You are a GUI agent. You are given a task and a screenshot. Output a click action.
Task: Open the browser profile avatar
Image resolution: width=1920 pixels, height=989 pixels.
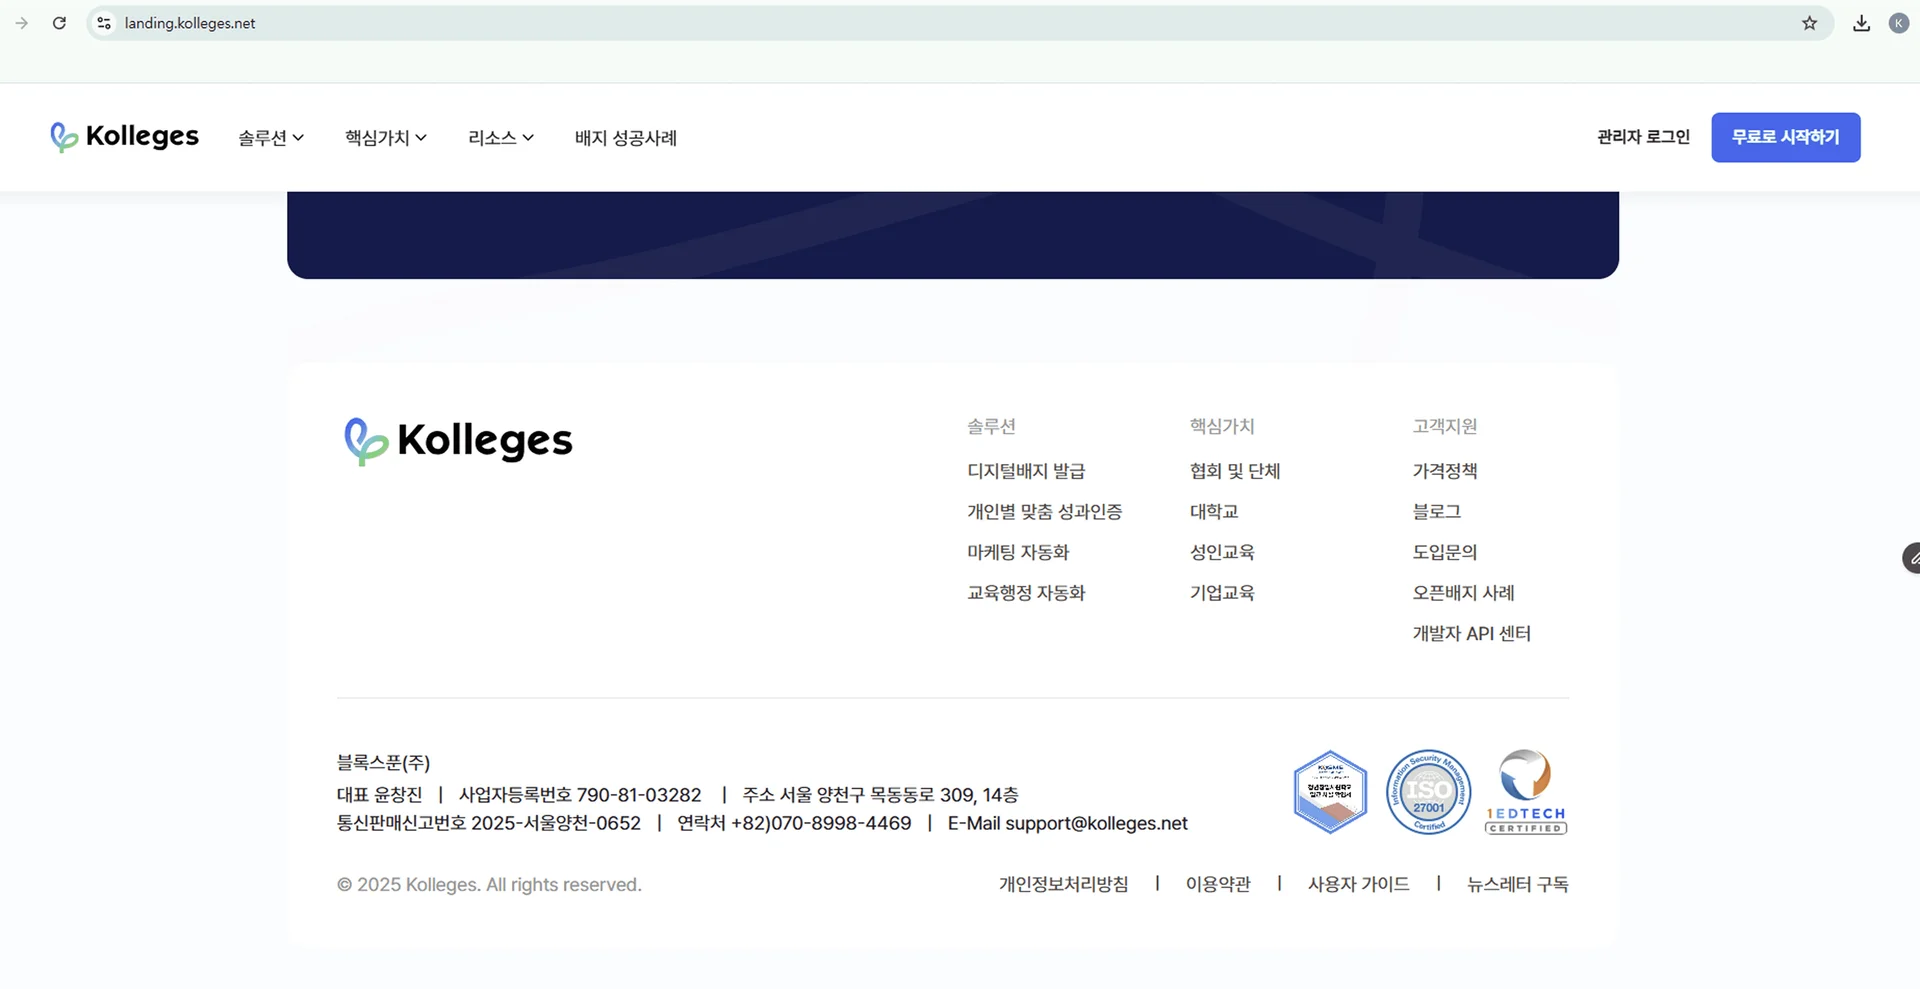point(1898,23)
